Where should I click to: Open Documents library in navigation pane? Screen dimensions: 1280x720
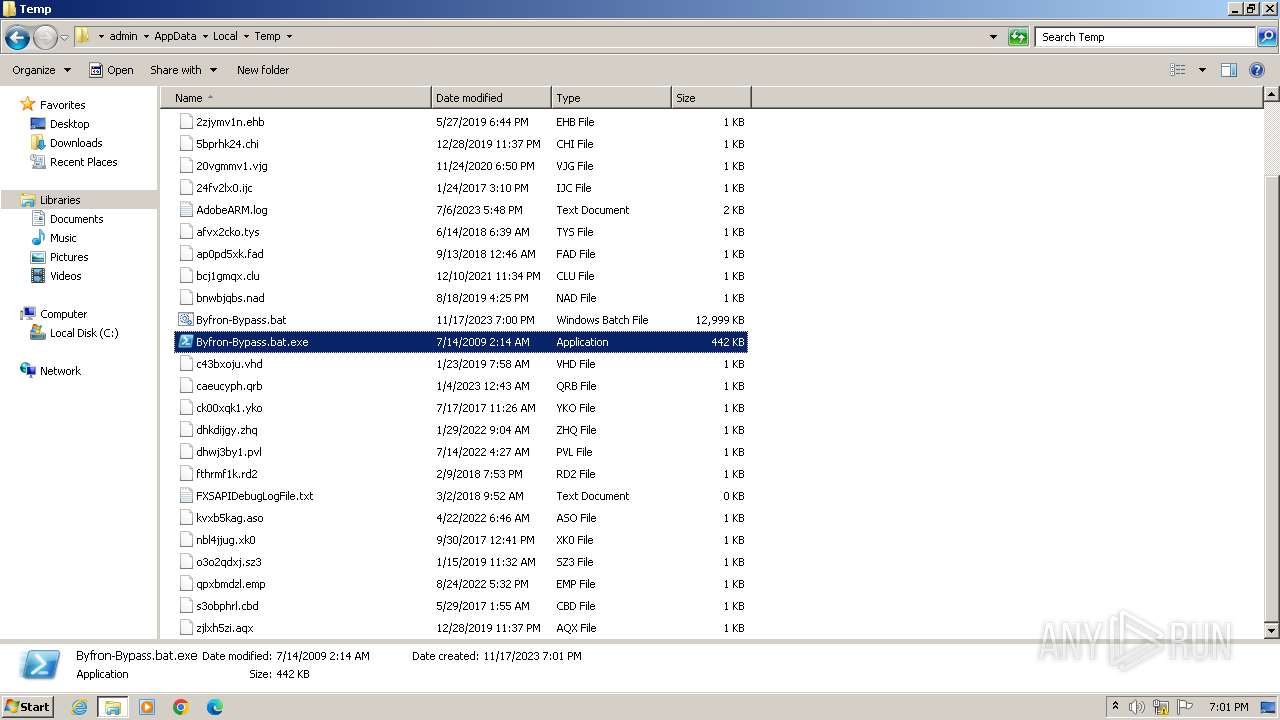click(x=76, y=219)
